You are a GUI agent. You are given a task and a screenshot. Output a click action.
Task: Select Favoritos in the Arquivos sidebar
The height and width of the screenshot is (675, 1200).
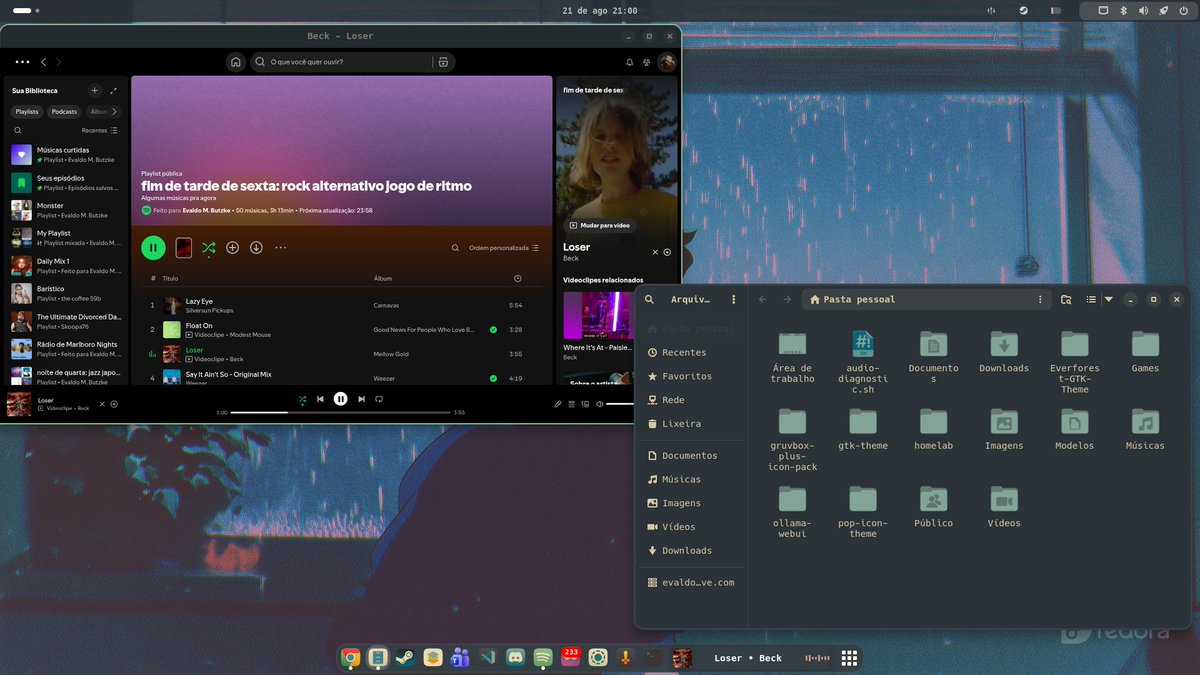(x=690, y=376)
